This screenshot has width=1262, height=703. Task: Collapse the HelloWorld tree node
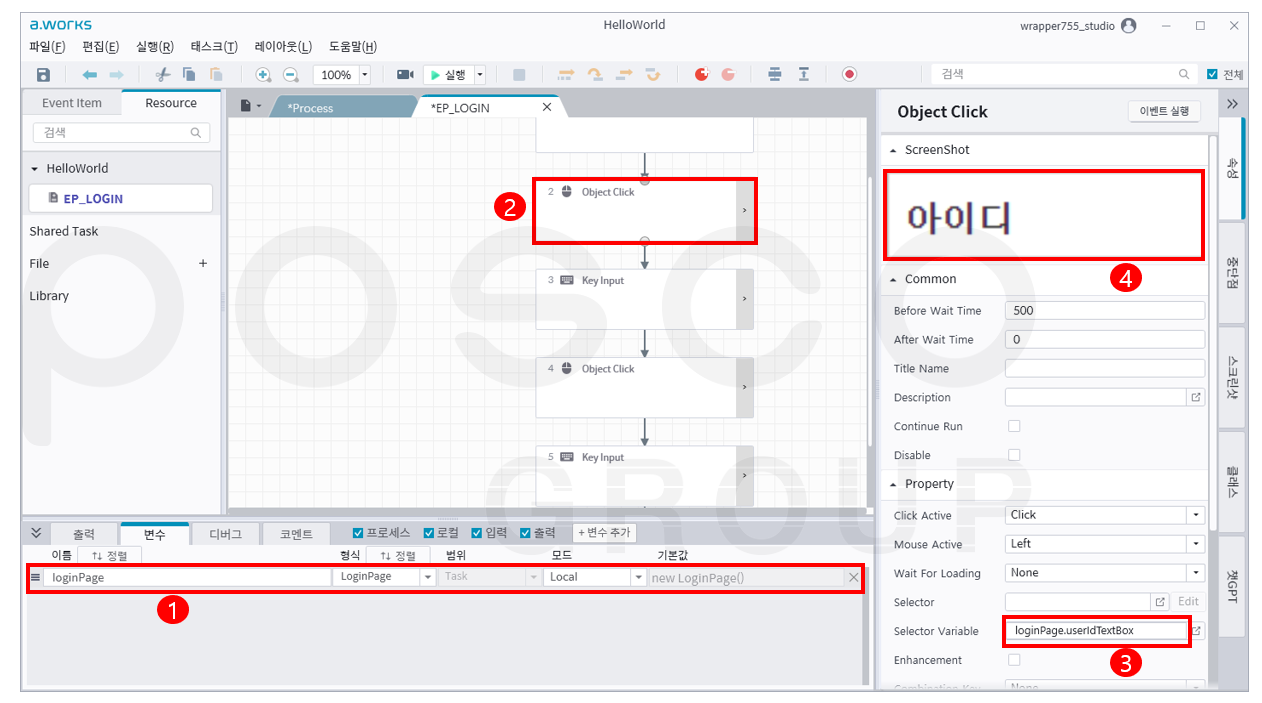[x=35, y=169]
